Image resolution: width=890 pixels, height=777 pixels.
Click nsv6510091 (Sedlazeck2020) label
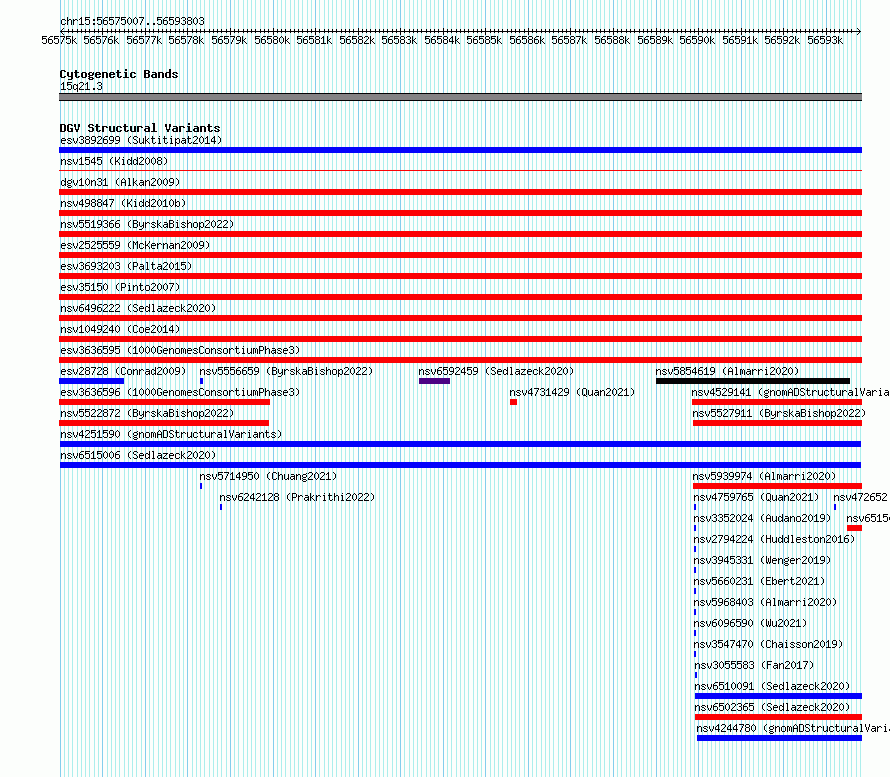pos(773,686)
